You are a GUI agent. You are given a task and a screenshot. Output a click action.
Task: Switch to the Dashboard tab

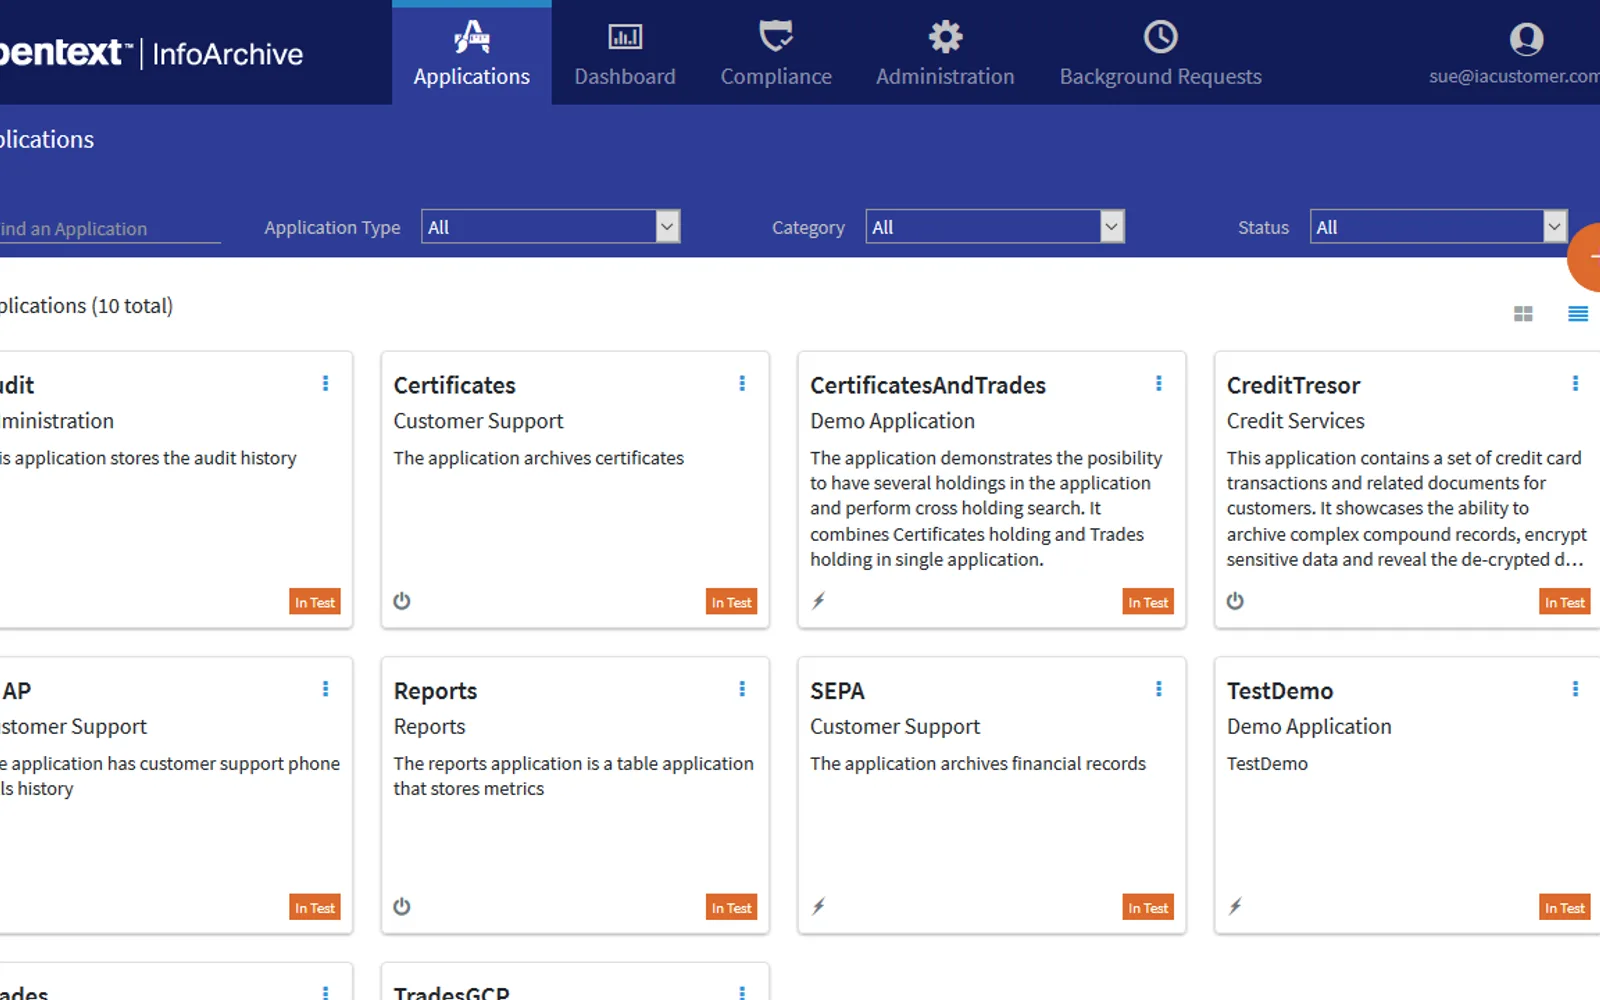pos(625,54)
